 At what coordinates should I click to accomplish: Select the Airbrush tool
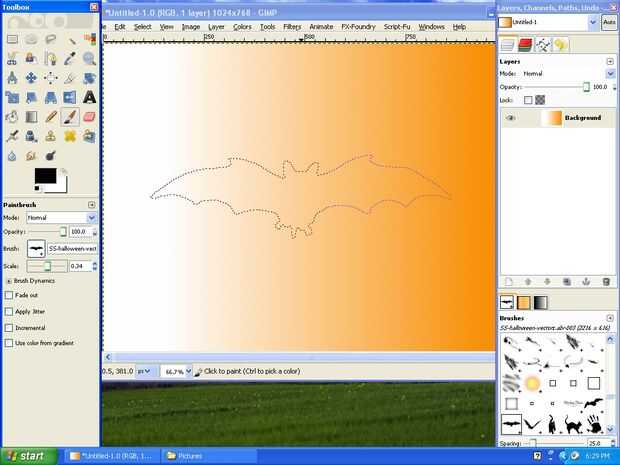12,136
